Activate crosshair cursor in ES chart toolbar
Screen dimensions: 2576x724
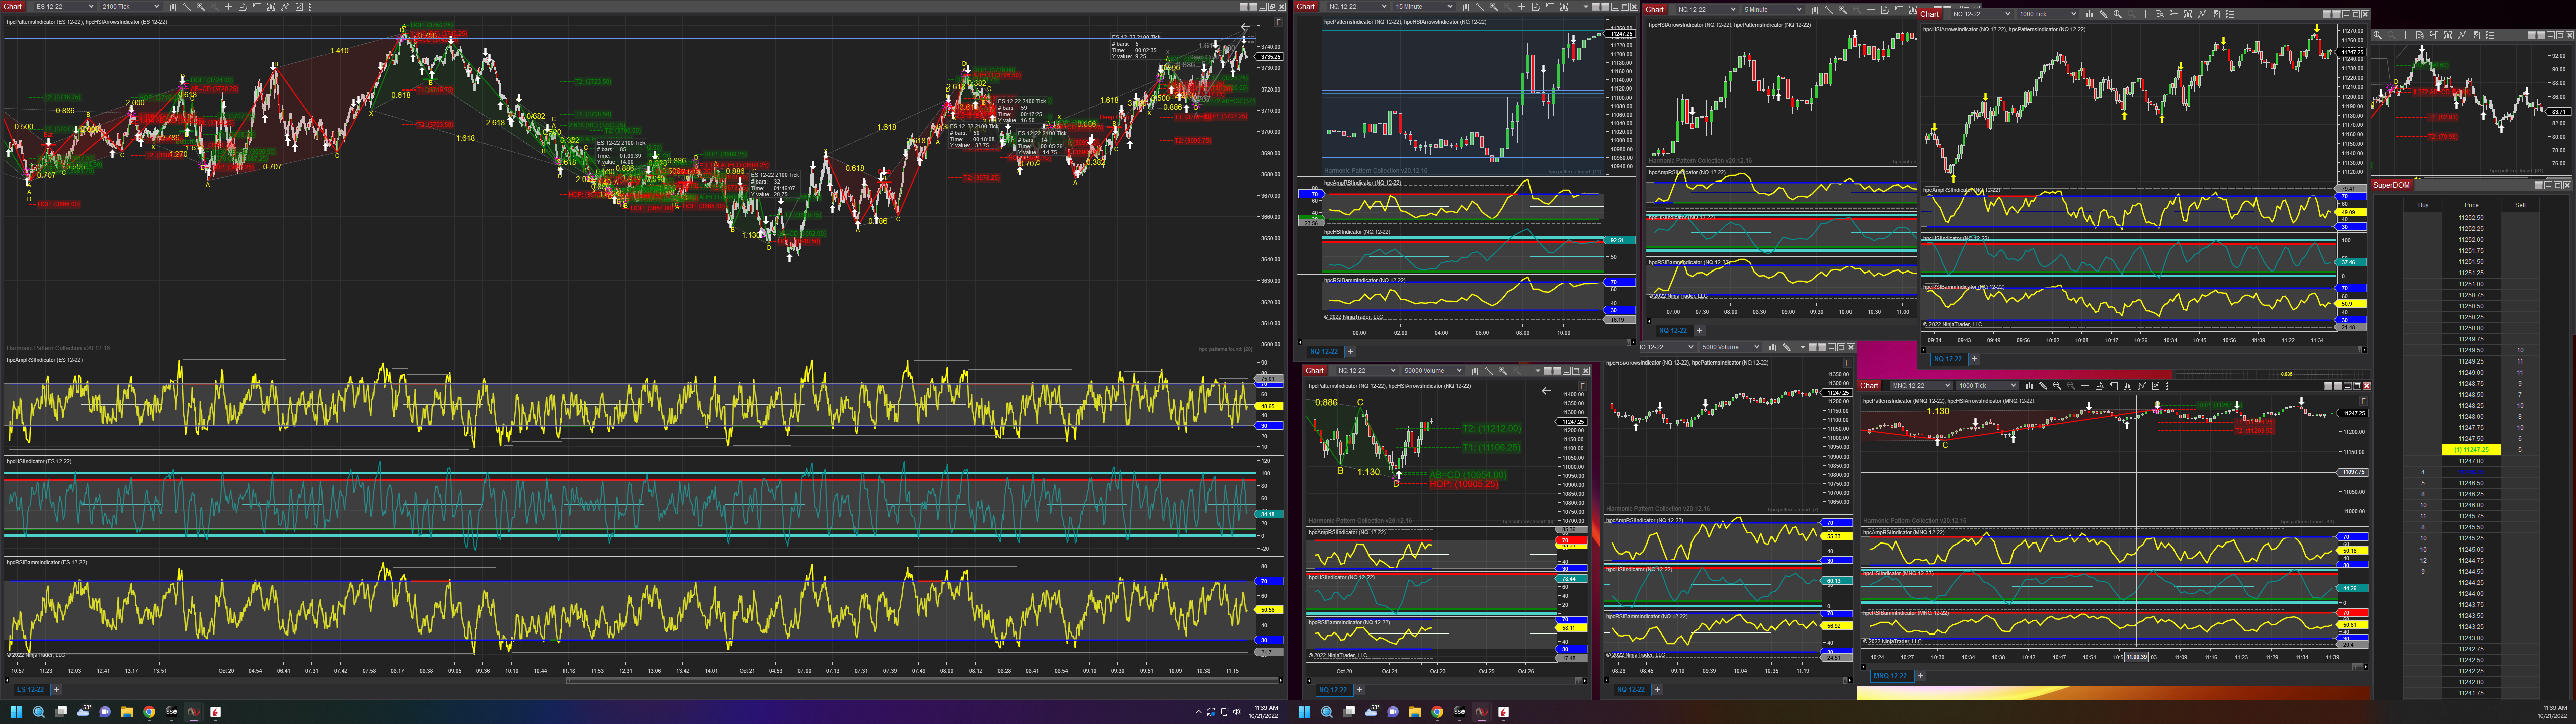(229, 6)
